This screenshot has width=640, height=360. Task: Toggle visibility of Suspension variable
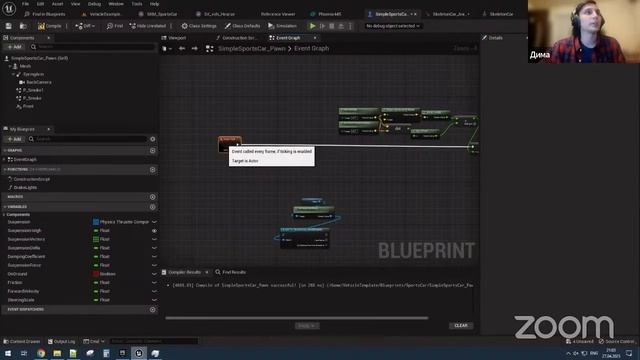pos(154,222)
